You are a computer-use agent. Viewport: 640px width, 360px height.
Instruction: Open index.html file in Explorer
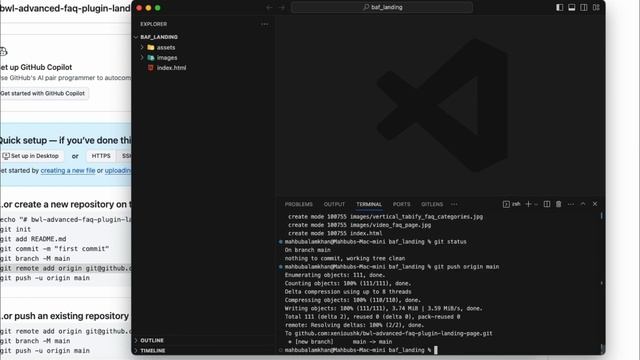click(171, 68)
